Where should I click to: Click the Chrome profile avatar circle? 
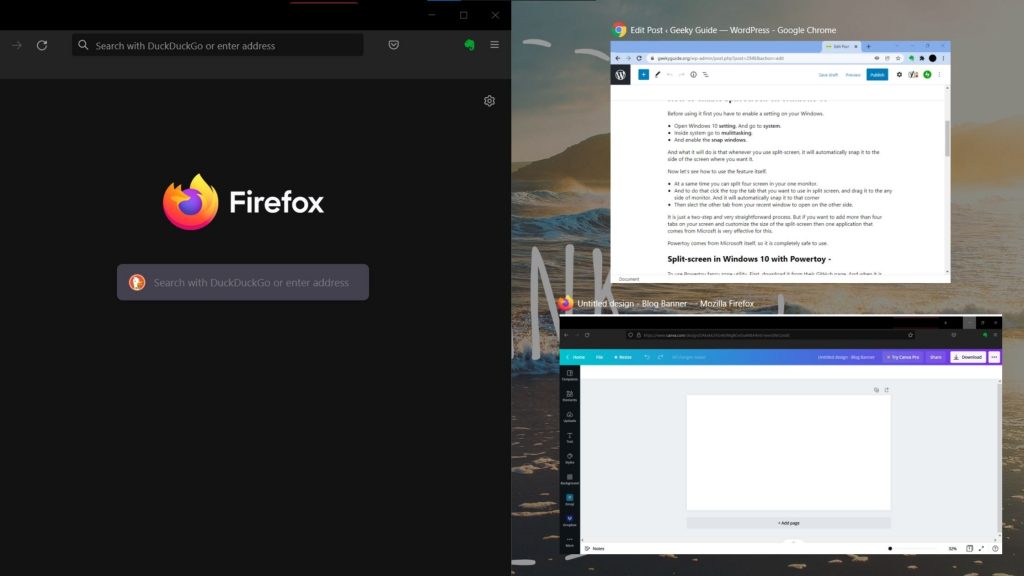click(x=933, y=58)
